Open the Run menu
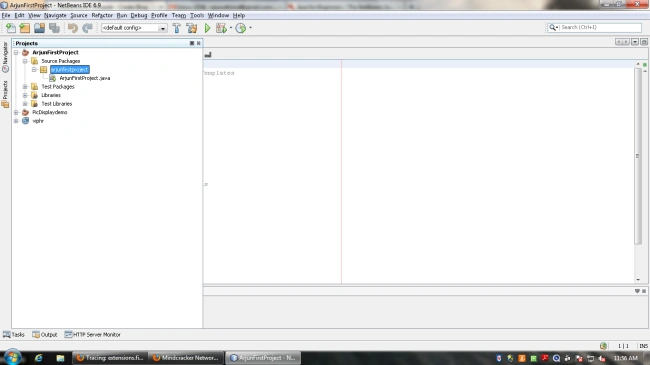650x365 pixels. point(121,15)
